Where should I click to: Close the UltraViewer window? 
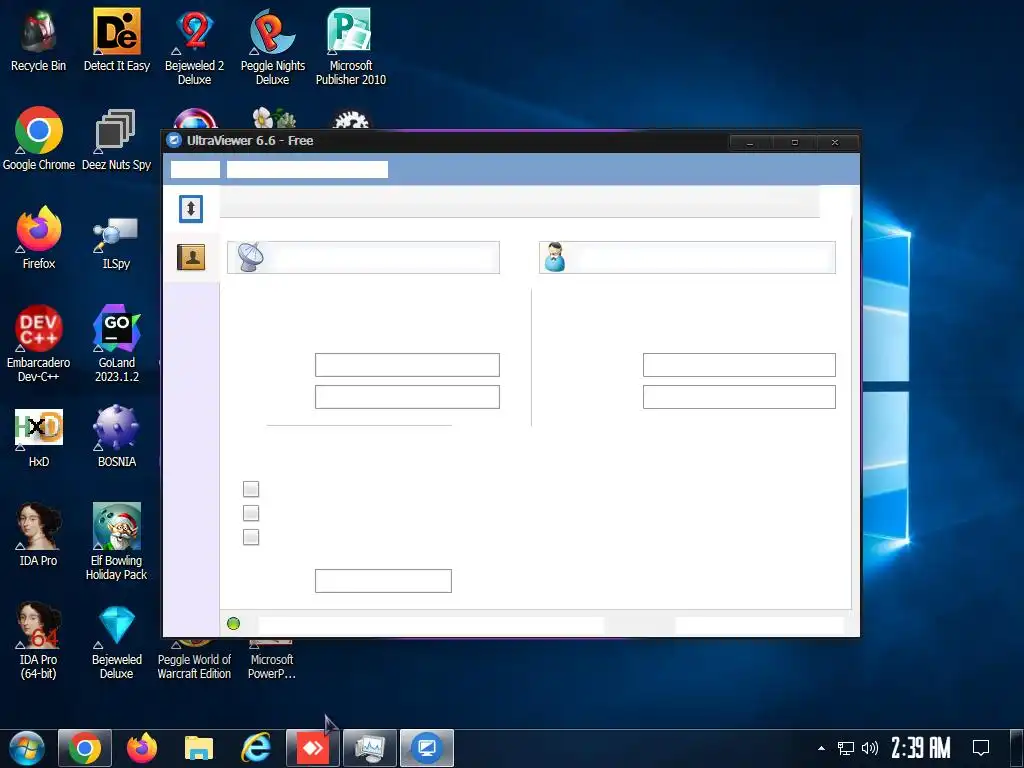click(x=835, y=142)
